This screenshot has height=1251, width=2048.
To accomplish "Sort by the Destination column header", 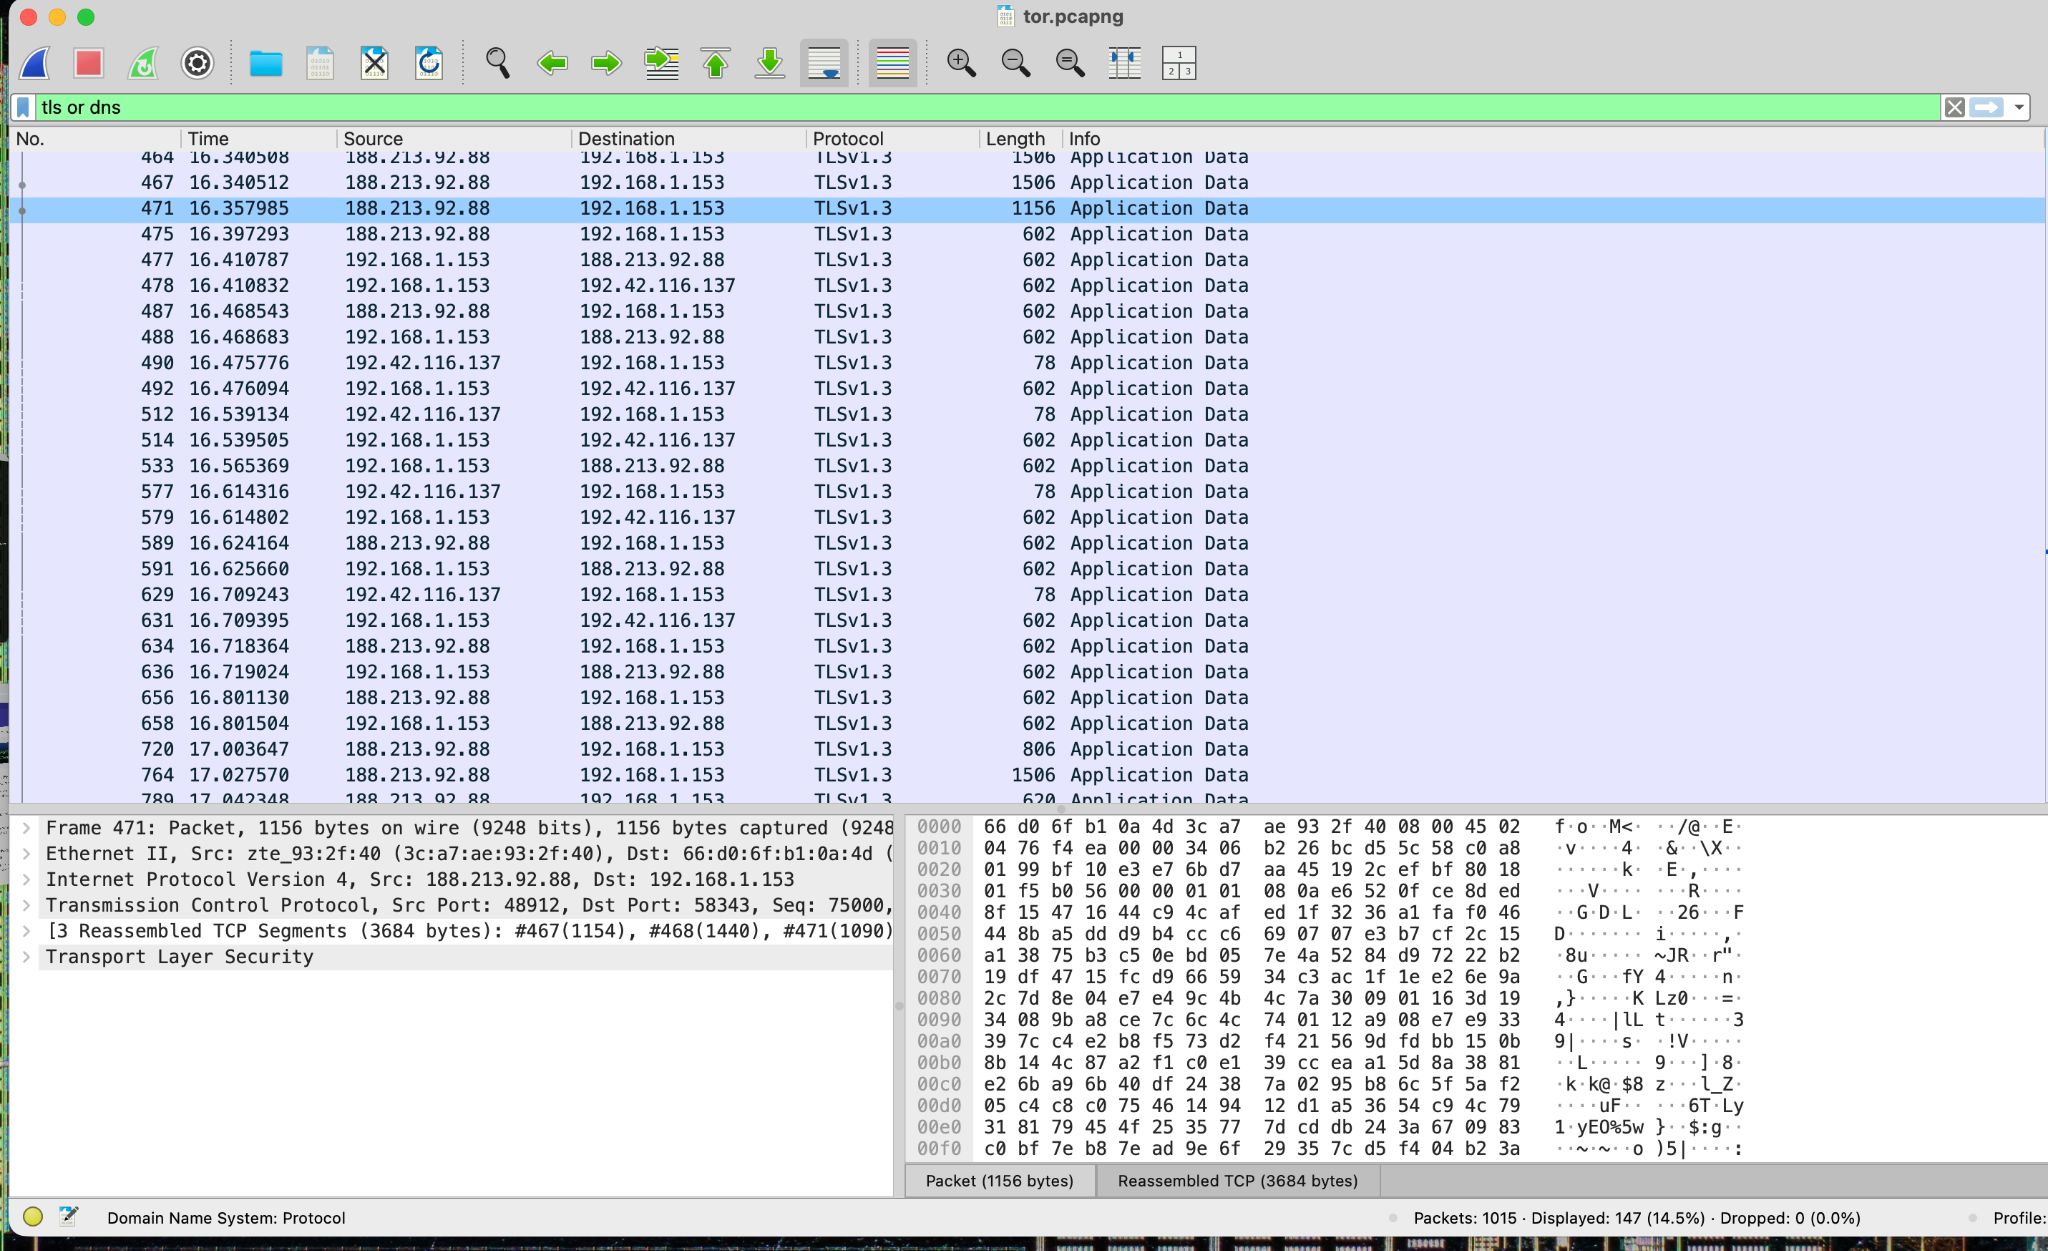I will [x=688, y=139].
